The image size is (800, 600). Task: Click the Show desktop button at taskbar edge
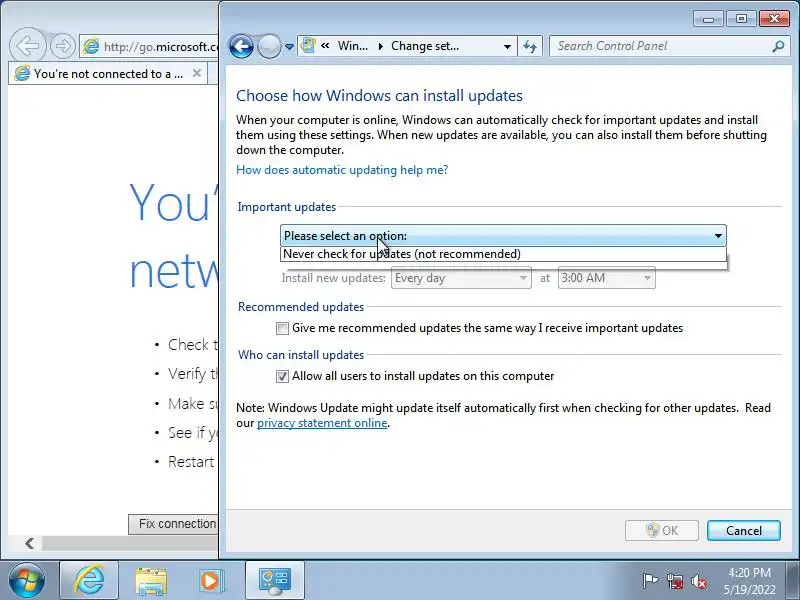[793, 581]
